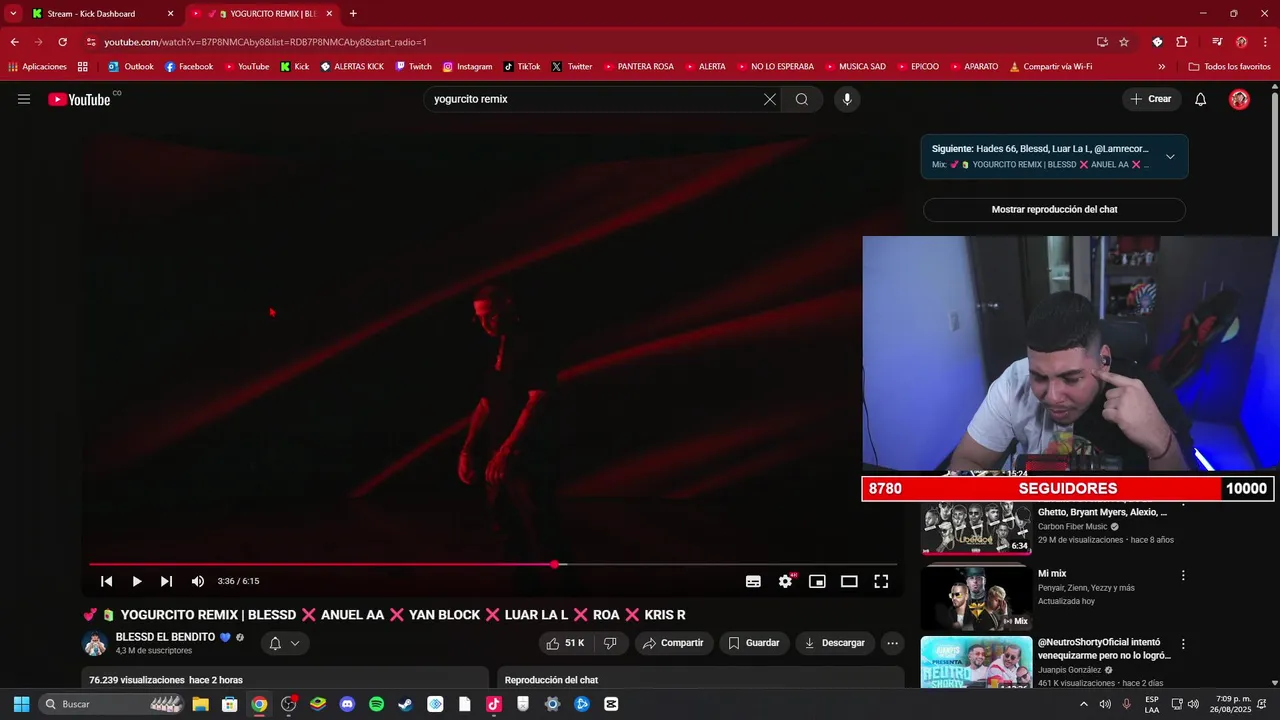Expand the Siguiente playlist panel chevron

pyautogui.click(x=1170, y=156)
